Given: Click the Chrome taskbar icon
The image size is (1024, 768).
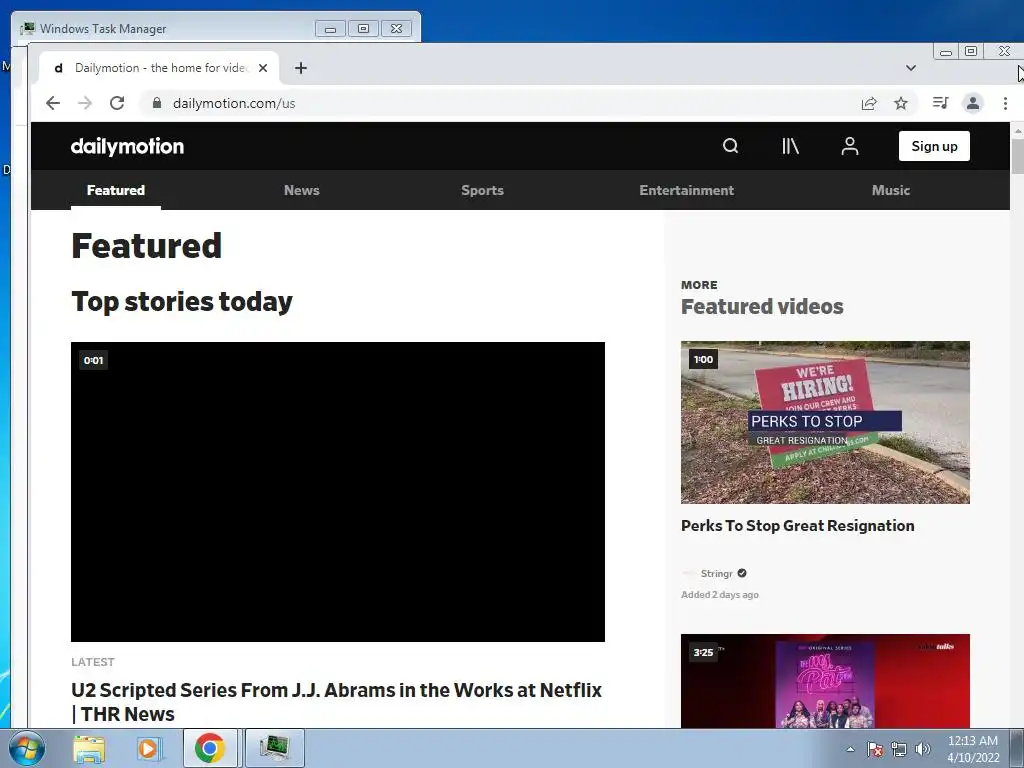Looking at the screenshot, I should coord(210,748).
